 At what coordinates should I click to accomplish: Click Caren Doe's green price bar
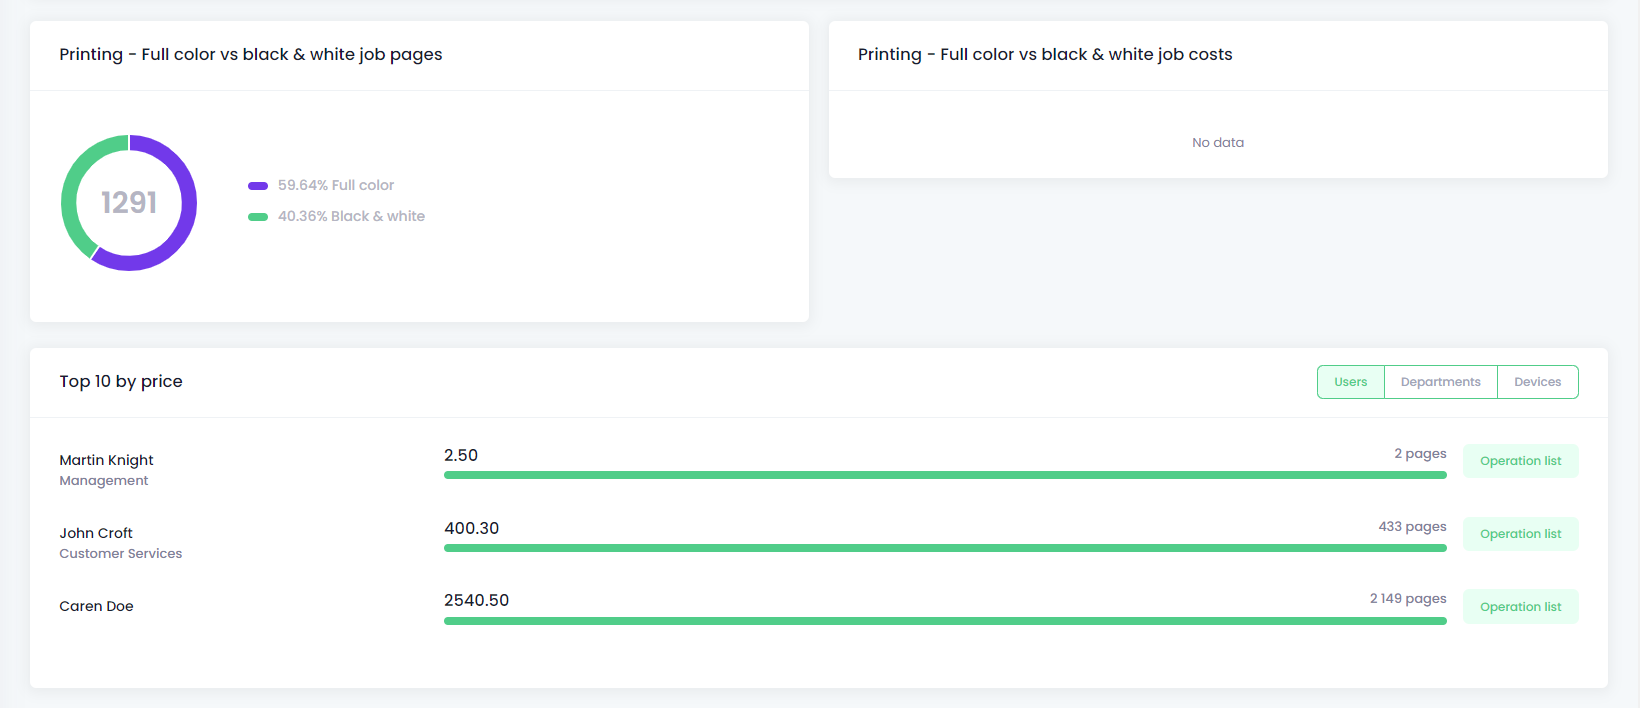coord(945,621)
